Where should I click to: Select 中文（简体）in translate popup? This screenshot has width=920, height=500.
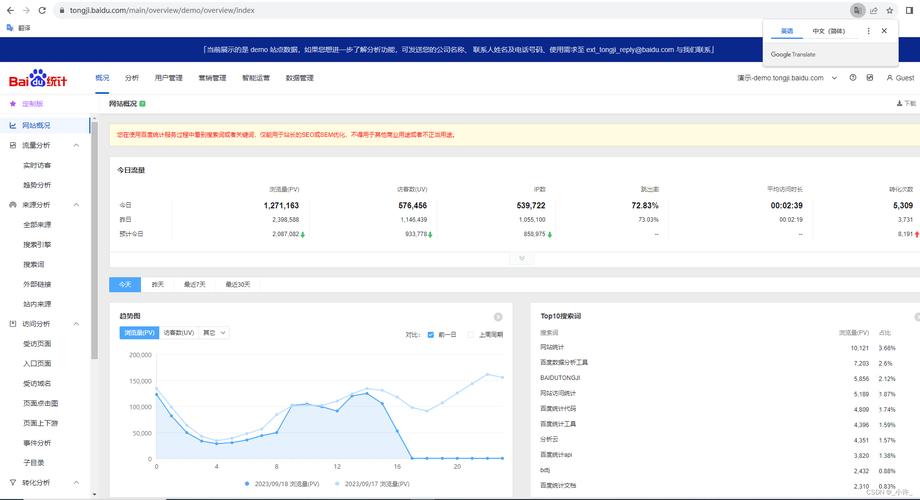click(828, 31)
